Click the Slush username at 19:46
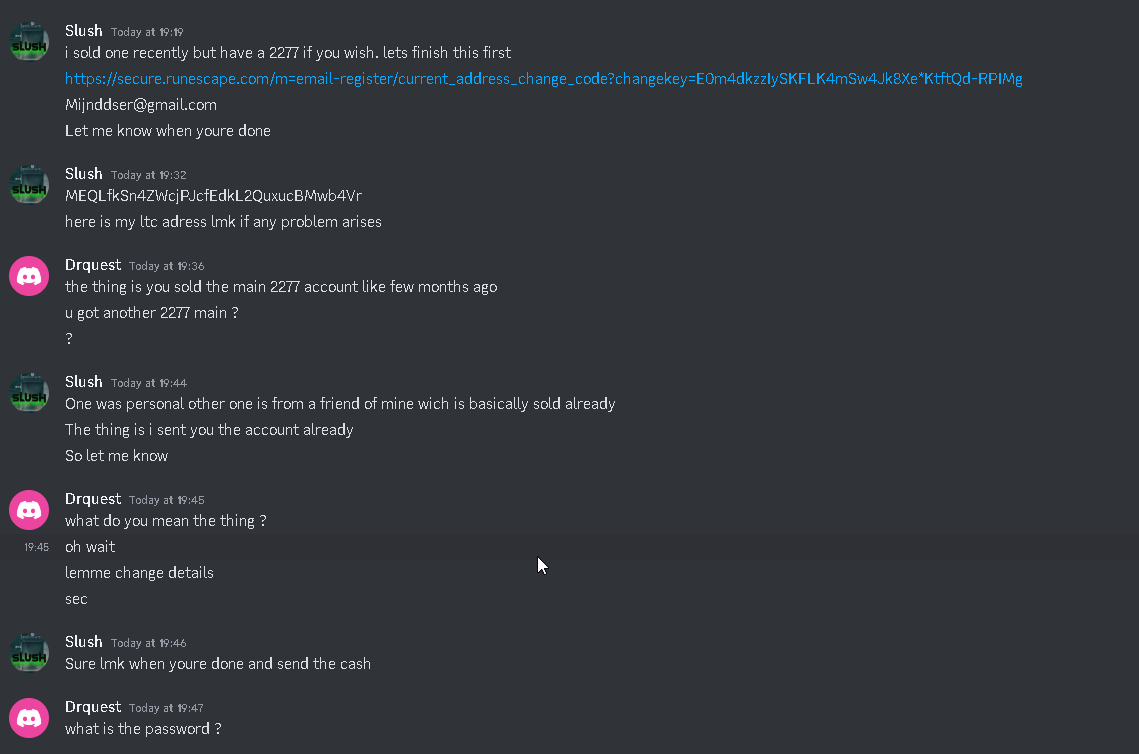The image size is (1139, 754). pyautogui.click(x=84, y=642)
